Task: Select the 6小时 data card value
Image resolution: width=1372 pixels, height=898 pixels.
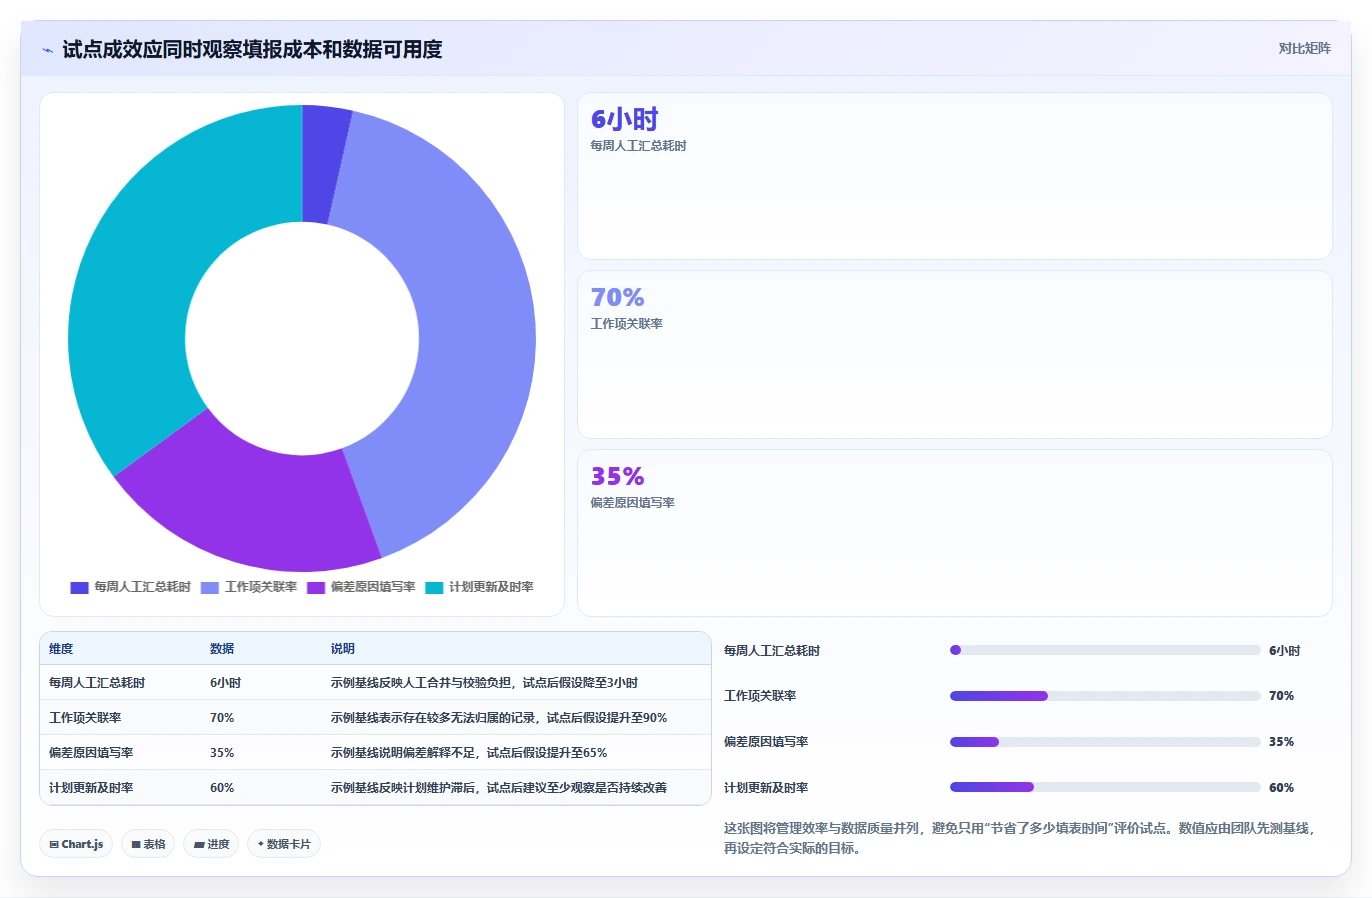Action: click(x=624, y=119)
